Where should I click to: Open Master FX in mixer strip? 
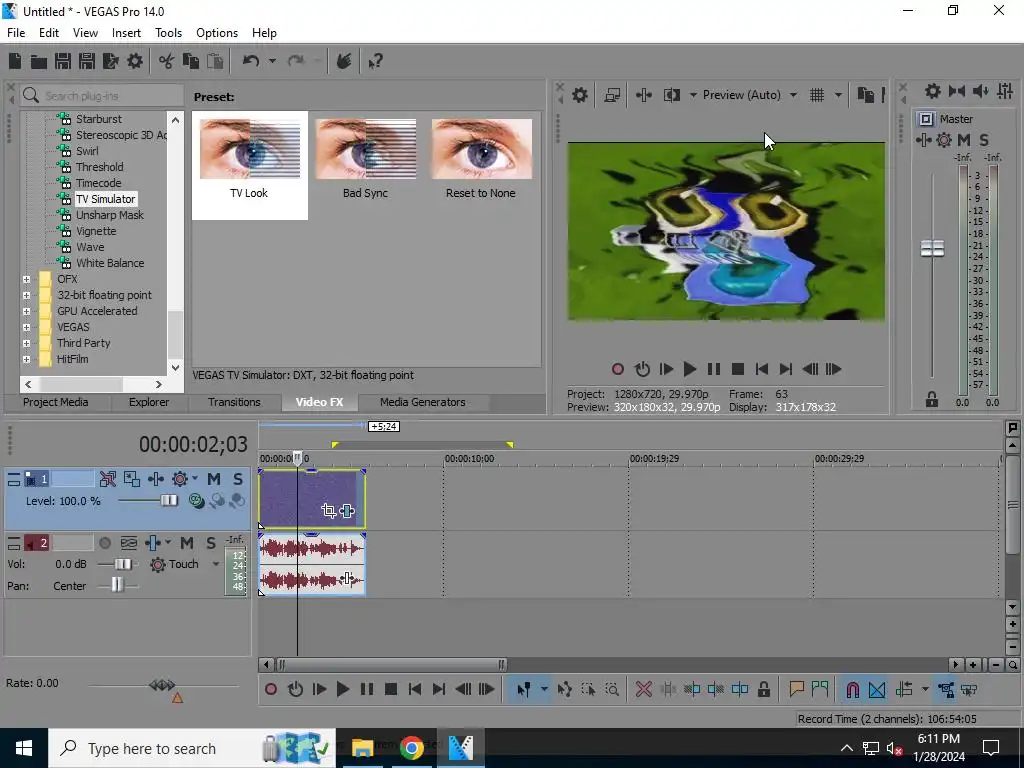tap(923, 140)
